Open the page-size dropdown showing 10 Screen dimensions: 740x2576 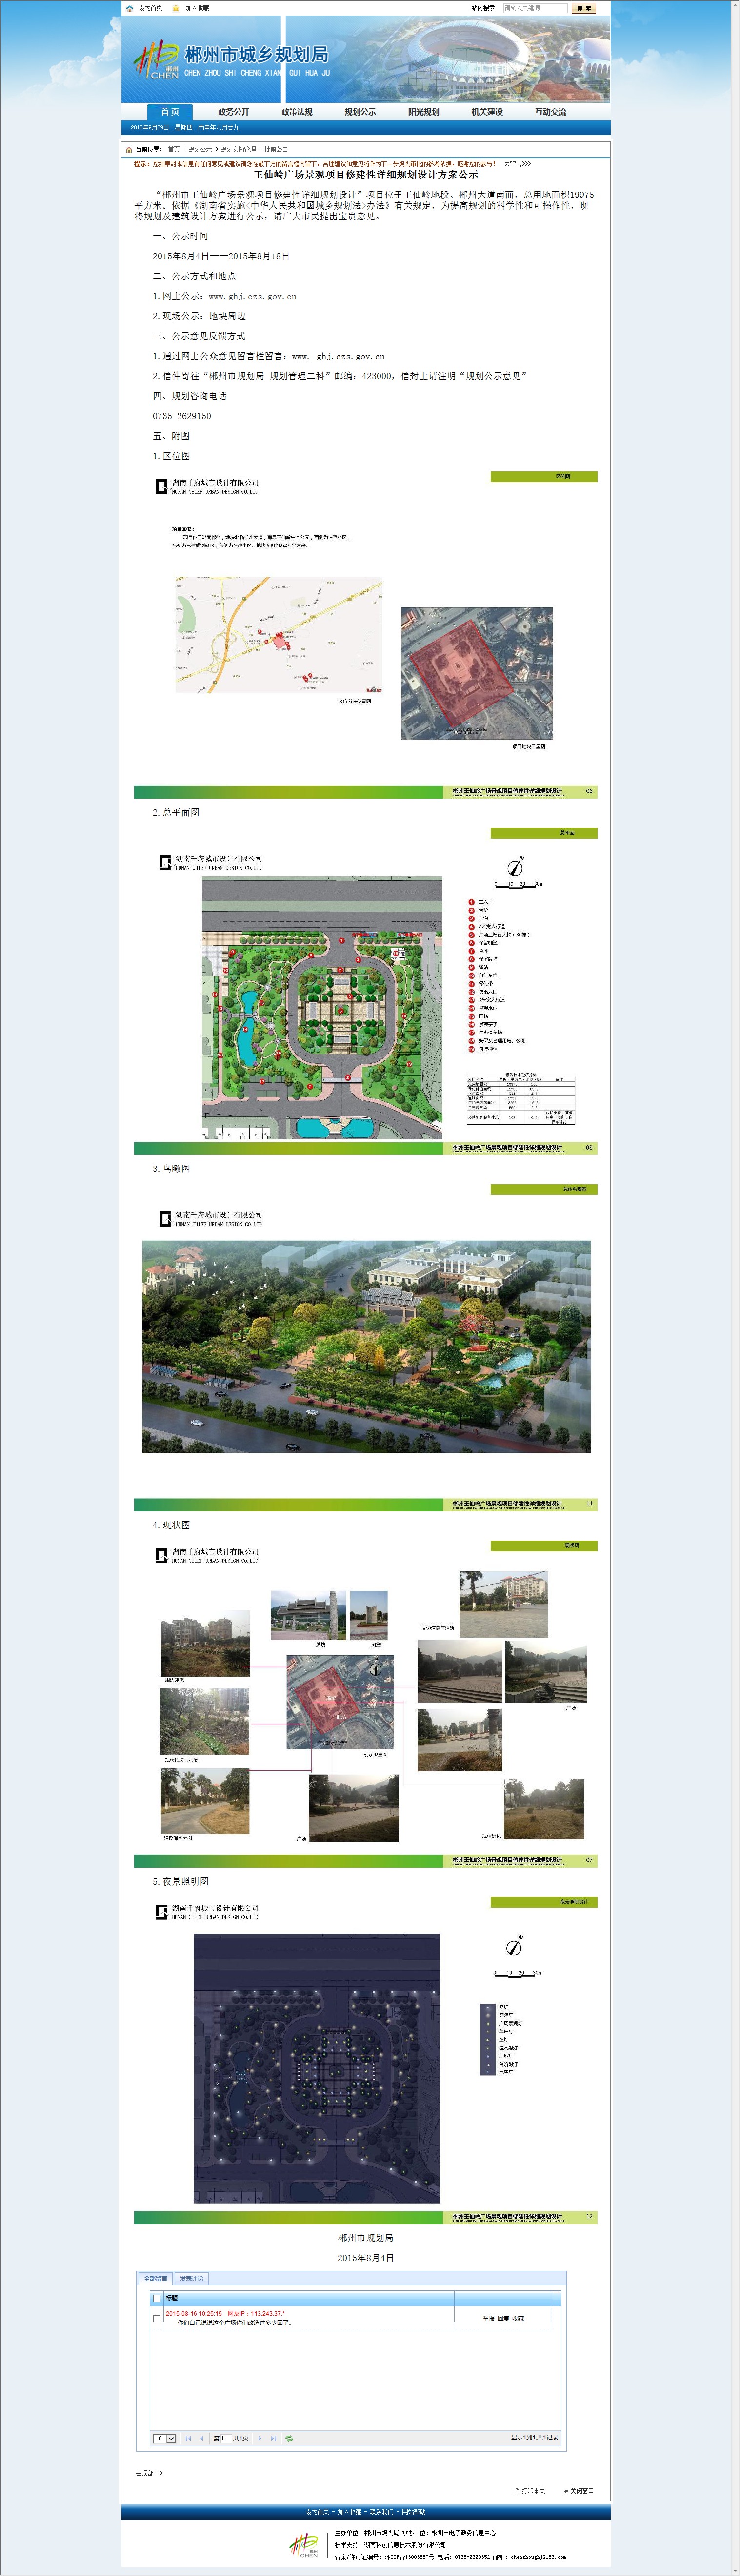pos(164,2438)
